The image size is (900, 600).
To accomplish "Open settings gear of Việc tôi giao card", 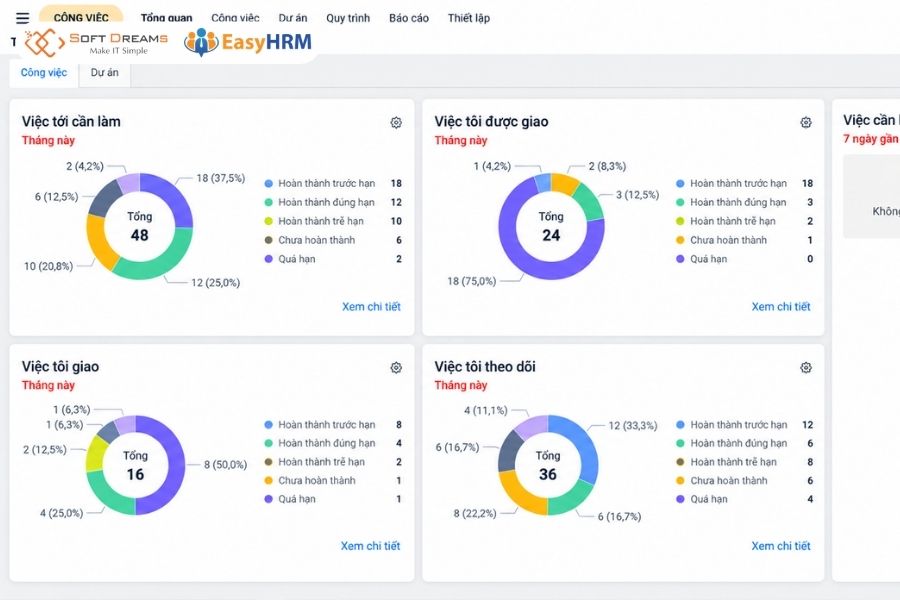I will [396, 367].
